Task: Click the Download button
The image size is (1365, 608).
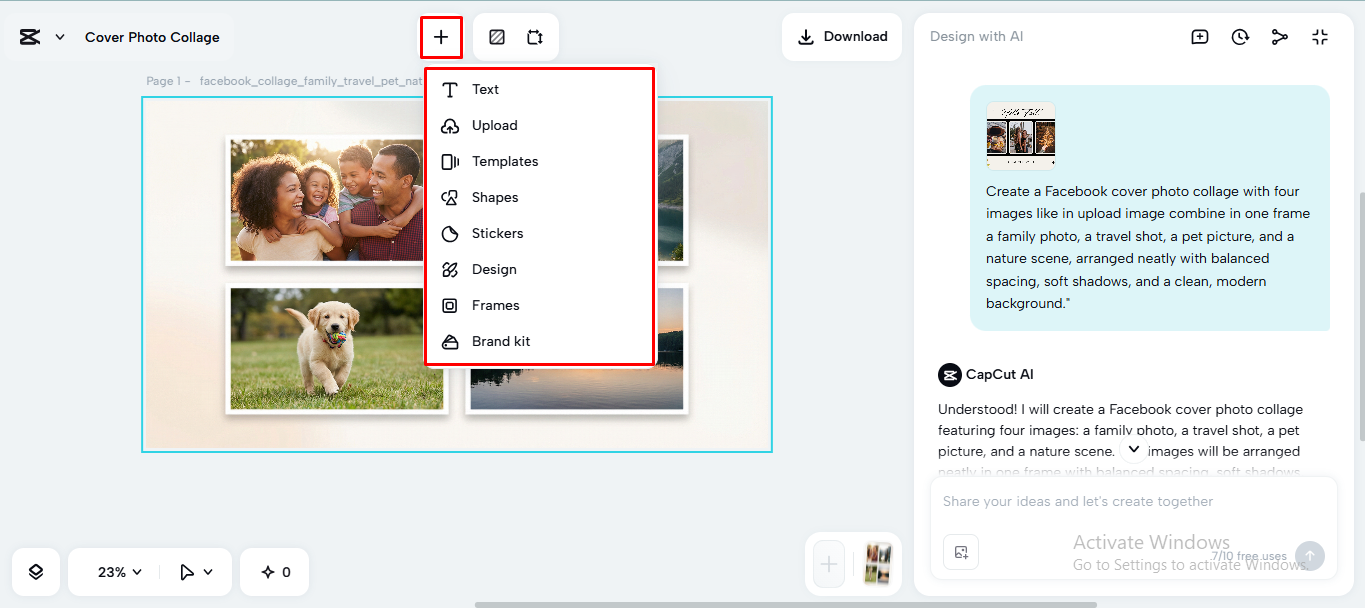Action: [842, 36]
